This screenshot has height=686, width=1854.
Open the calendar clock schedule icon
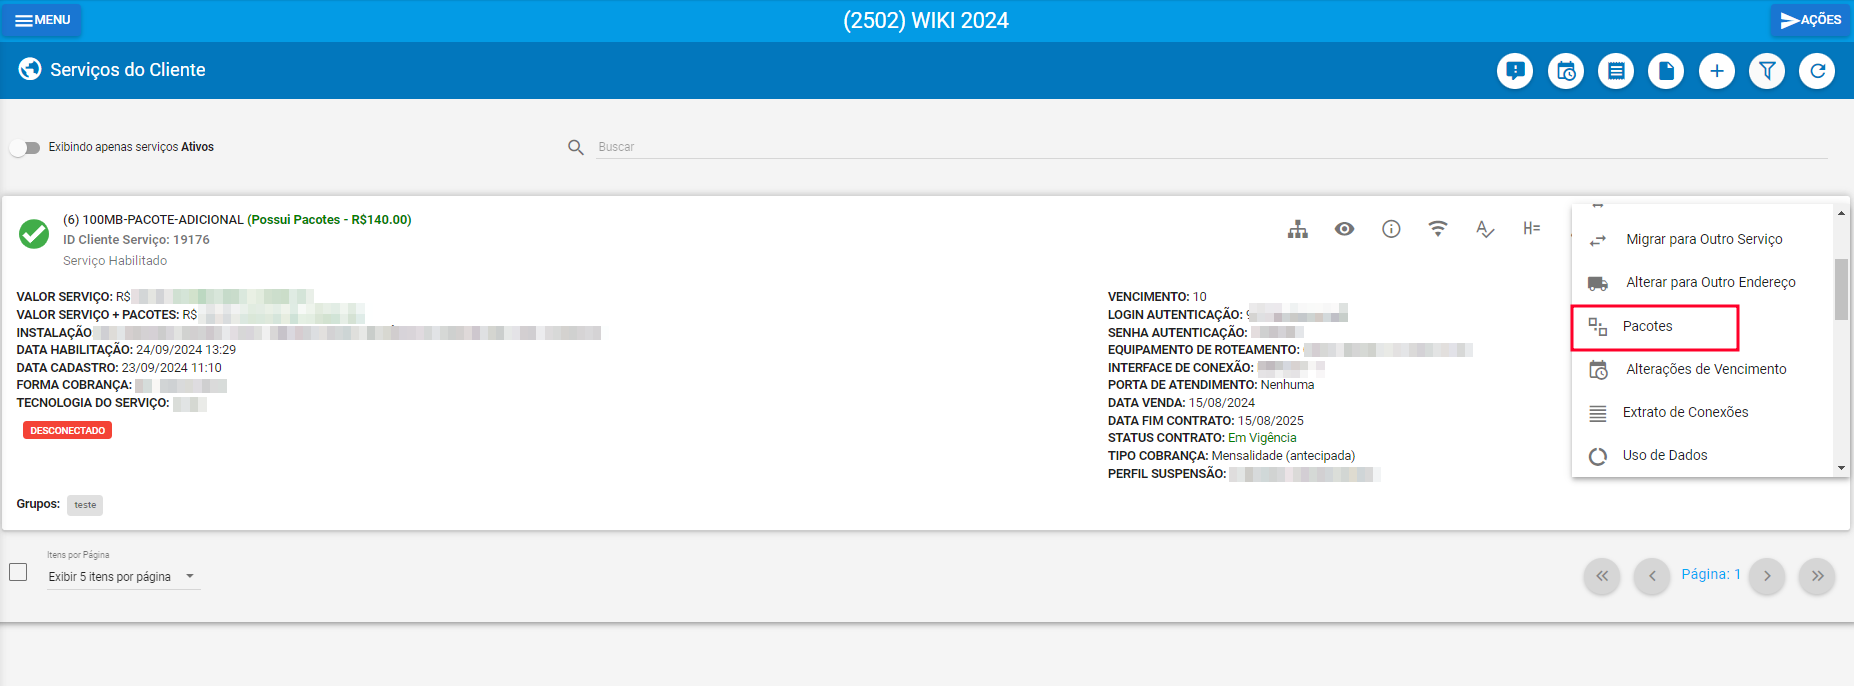[x=1566, y=71]
